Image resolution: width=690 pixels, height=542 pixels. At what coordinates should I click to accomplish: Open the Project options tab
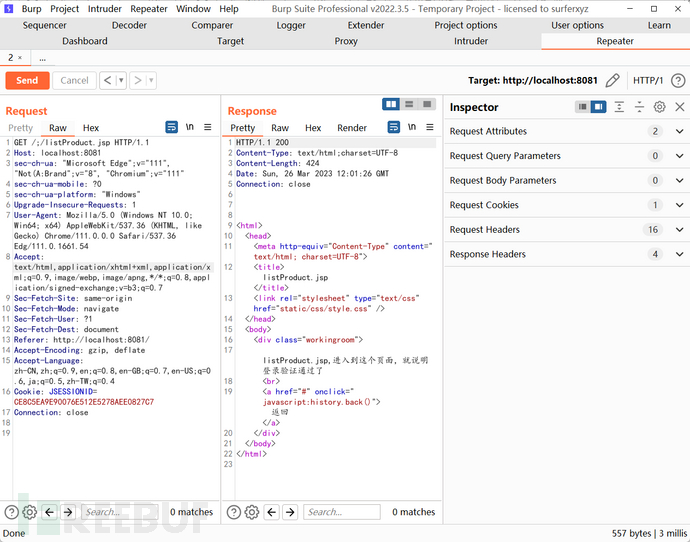466,26
